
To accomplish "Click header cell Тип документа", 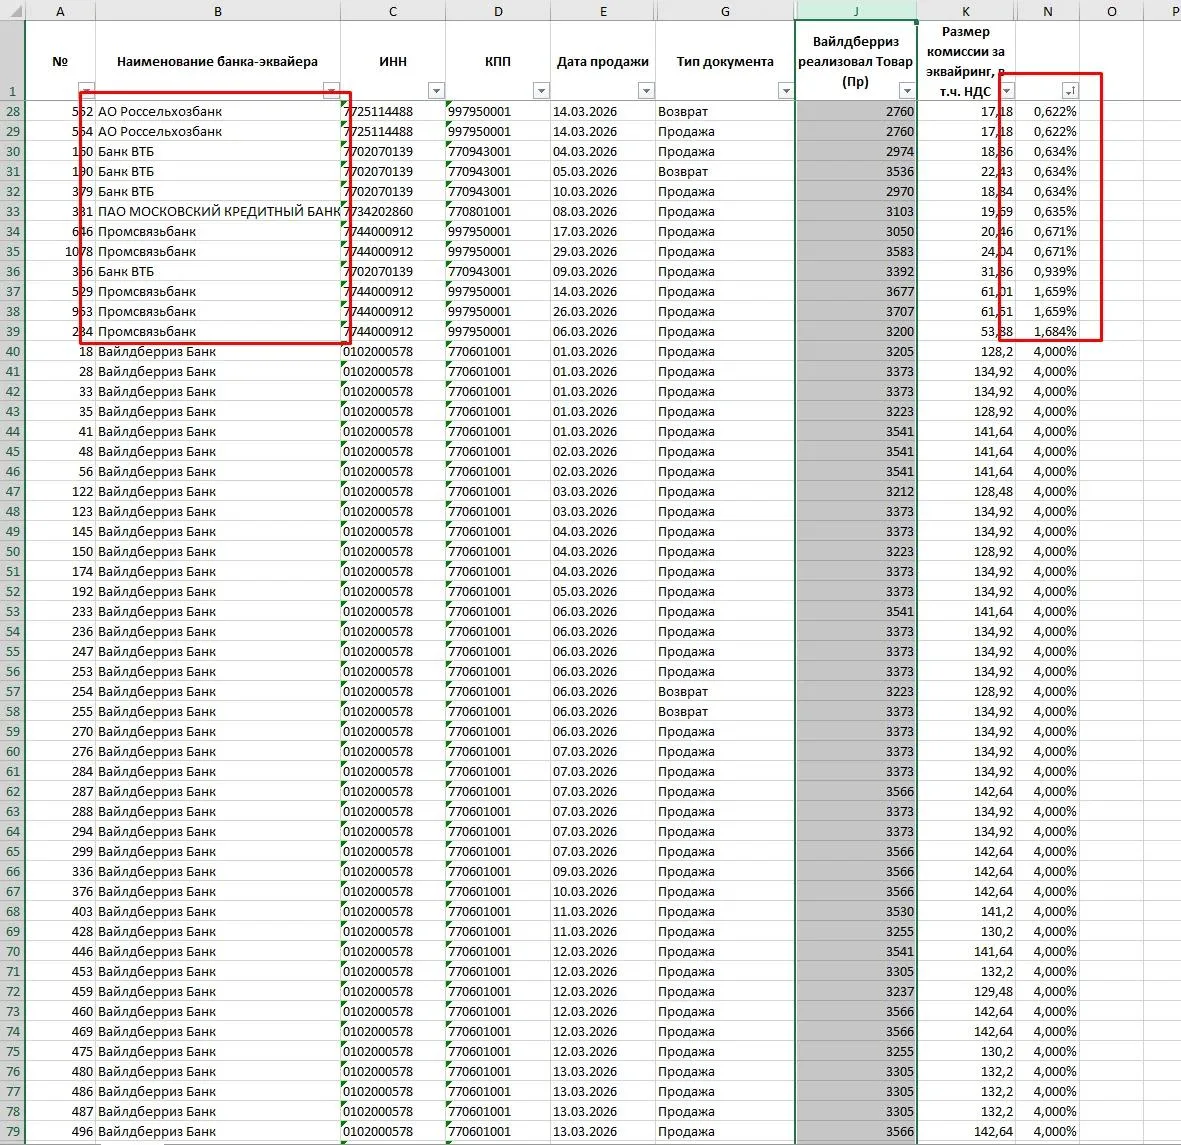I will [x=725, y=61].
